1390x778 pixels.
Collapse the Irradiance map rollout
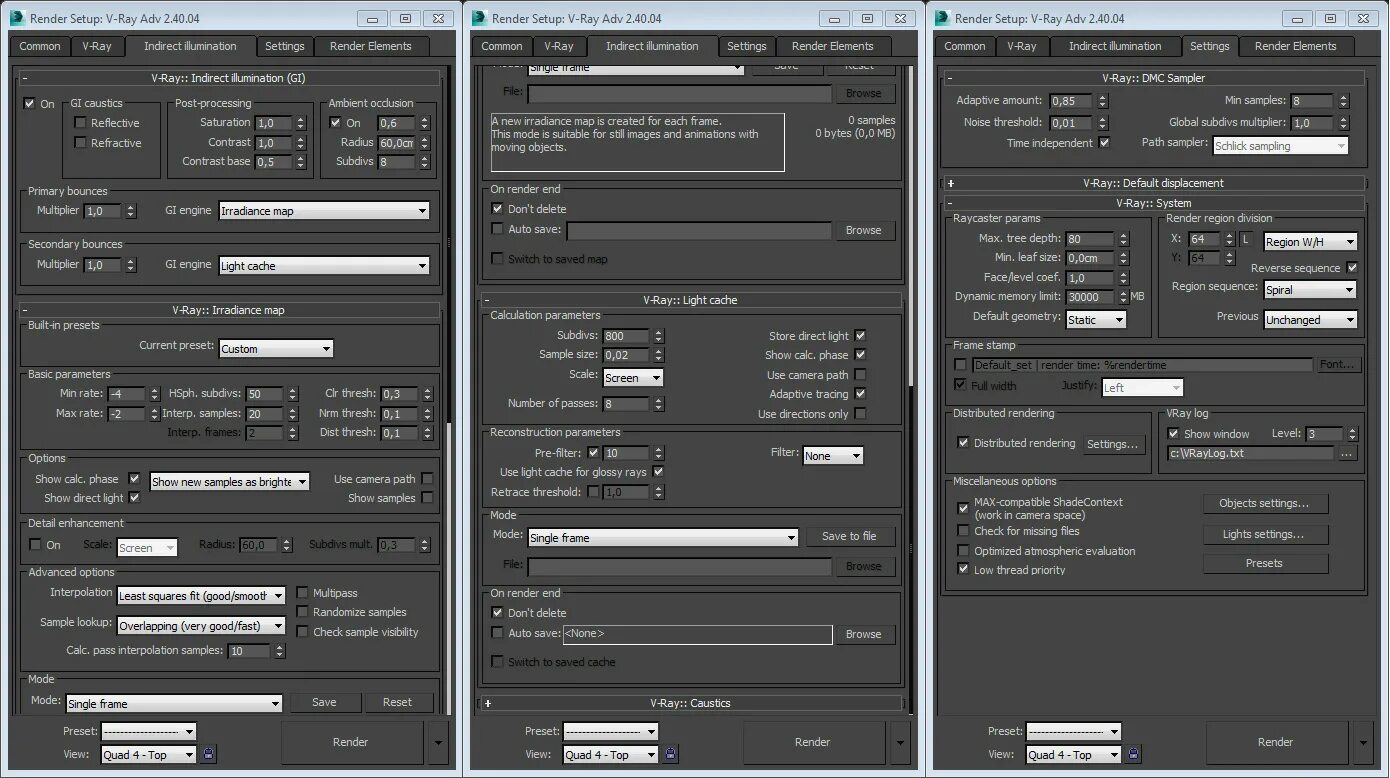tap(25, 310)
